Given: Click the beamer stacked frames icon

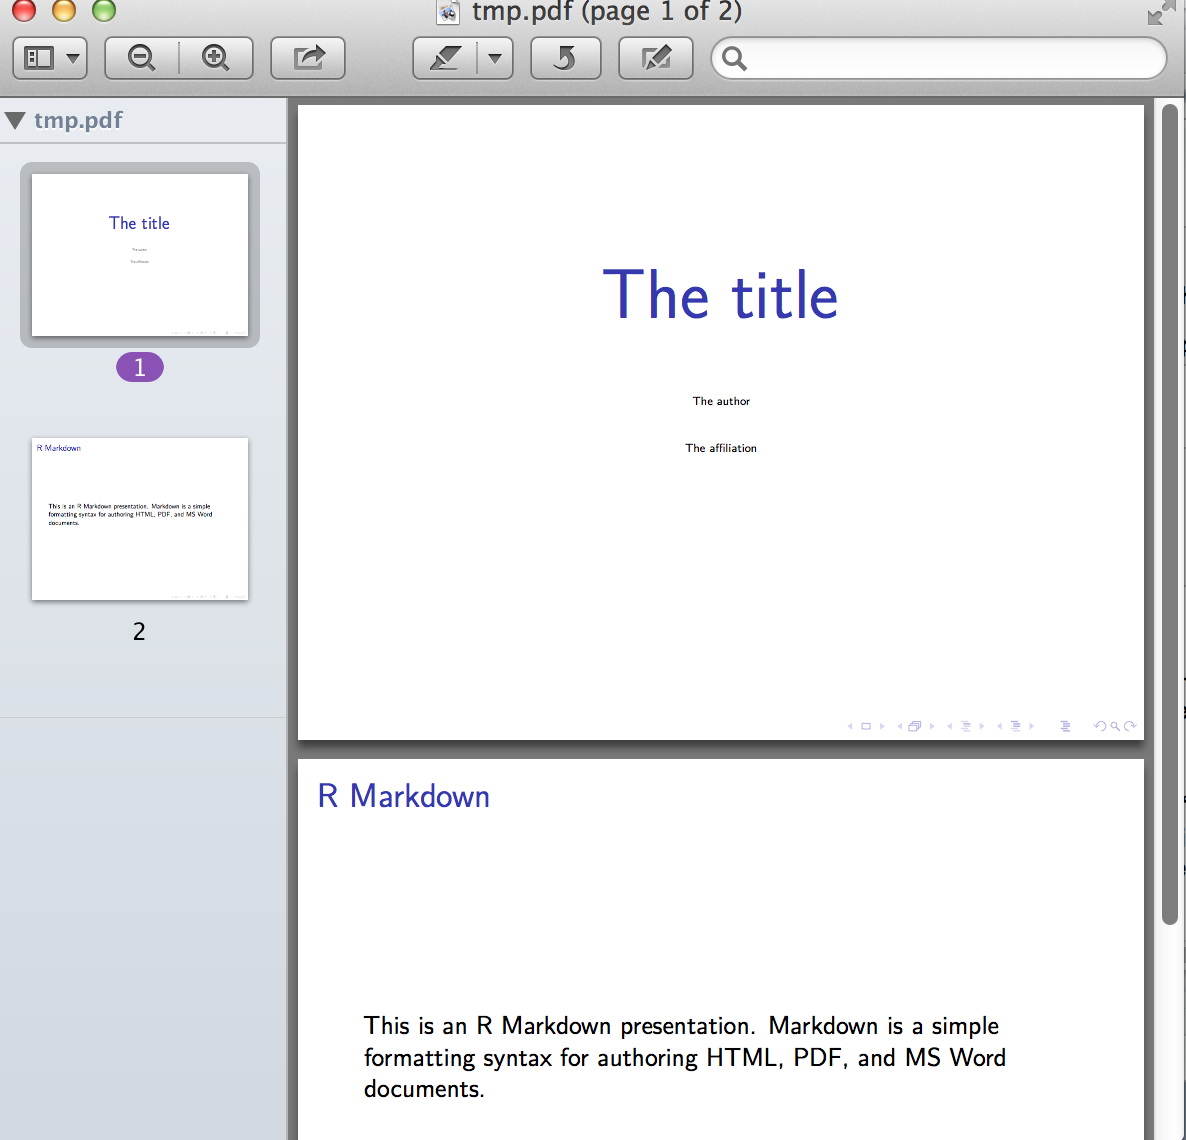Looking at the screenshot, I should (x=914, y=726).
